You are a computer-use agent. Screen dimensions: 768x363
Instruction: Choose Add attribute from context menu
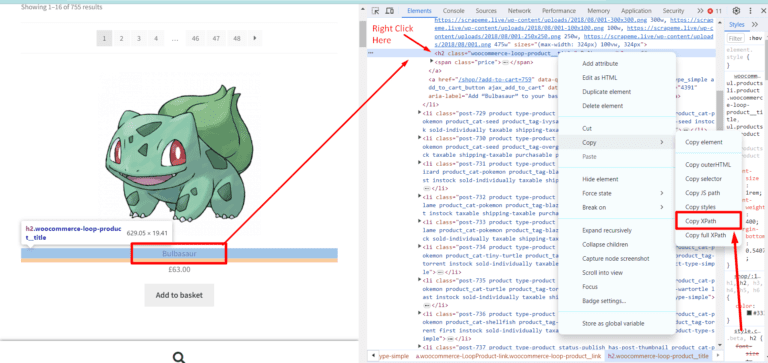coord(600,64)
